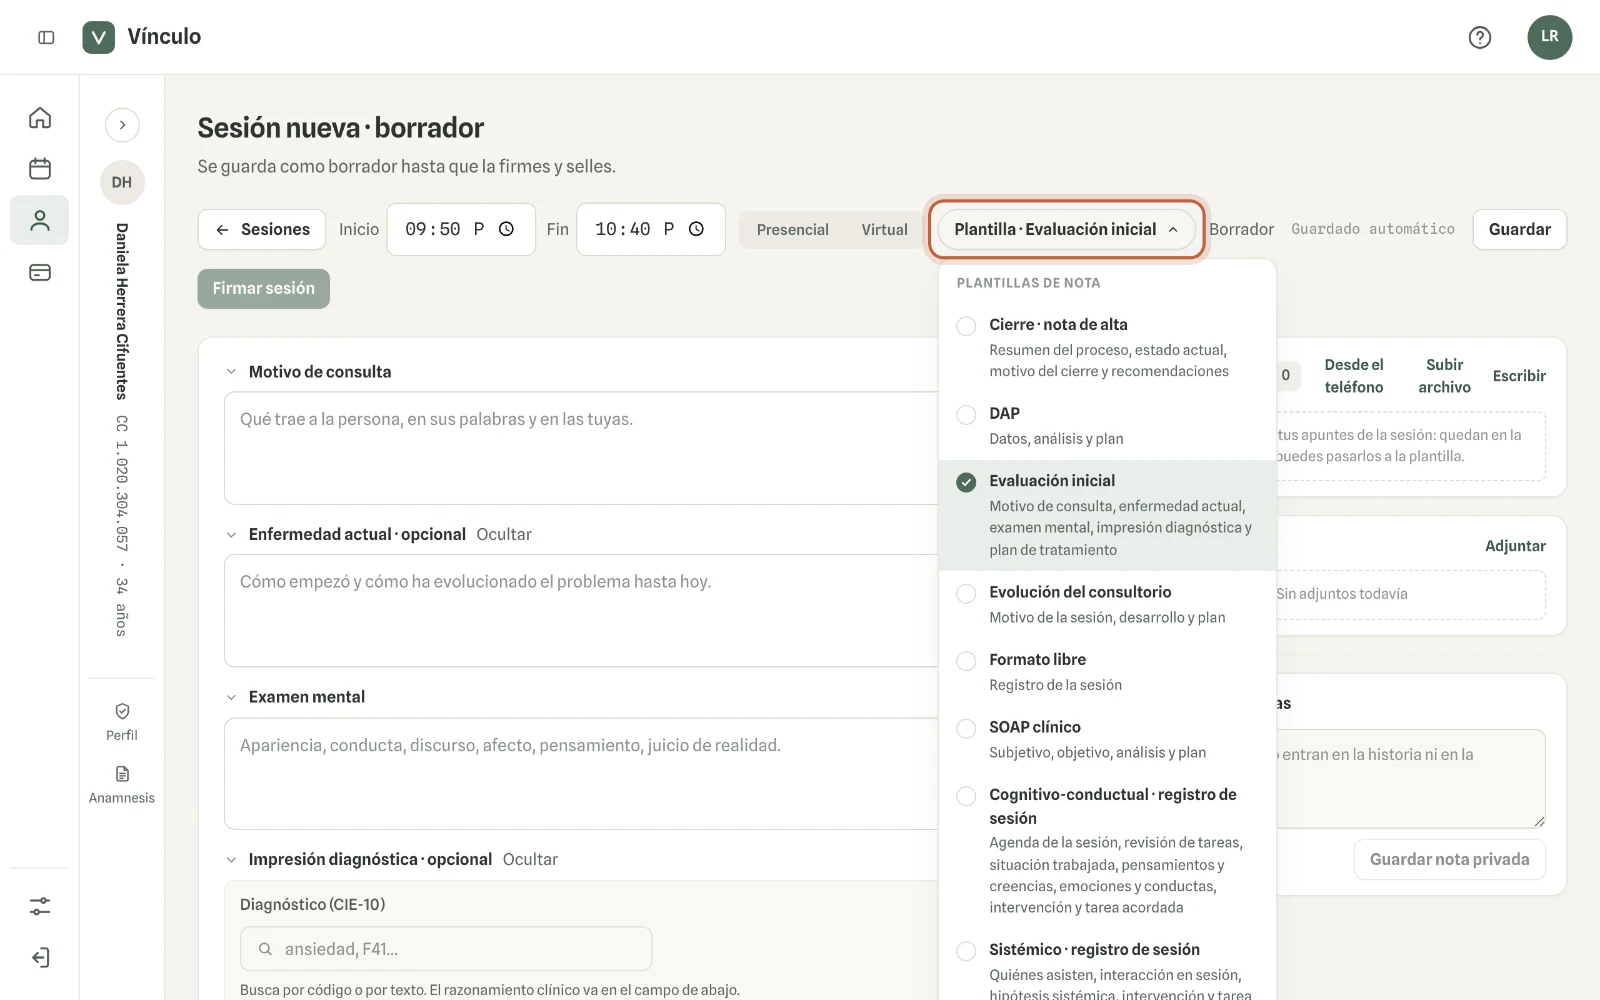
Task: Open the settings sliders icon
Action: click(40, 906)
